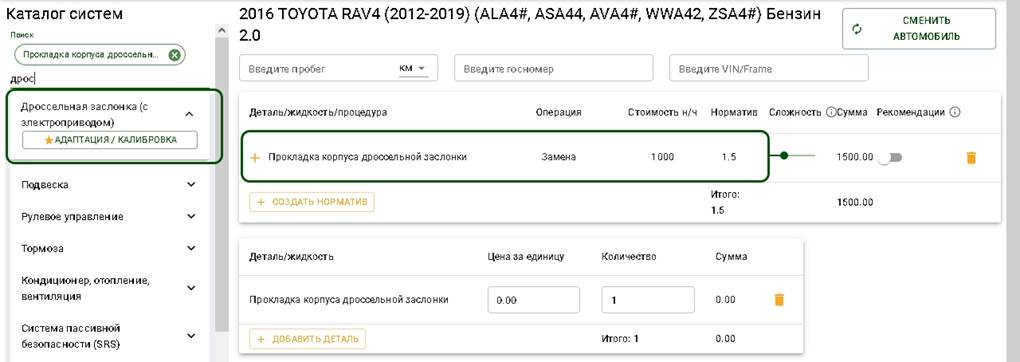
Task: Click the Сменить автомобиль button
Action: pyautogui.click(x=919, y=29)
